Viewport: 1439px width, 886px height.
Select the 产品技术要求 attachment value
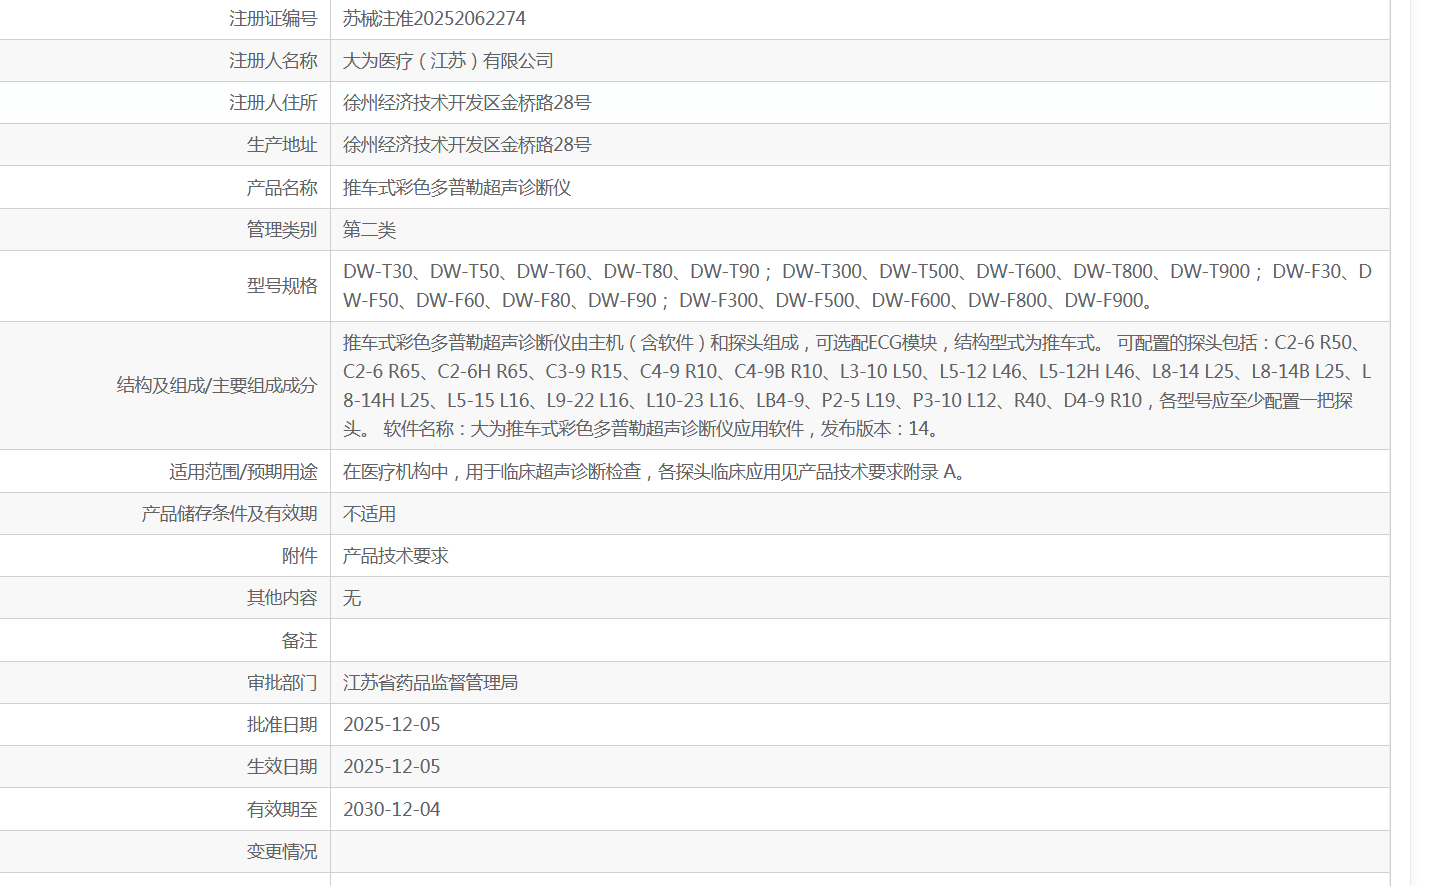click(396, 556)
